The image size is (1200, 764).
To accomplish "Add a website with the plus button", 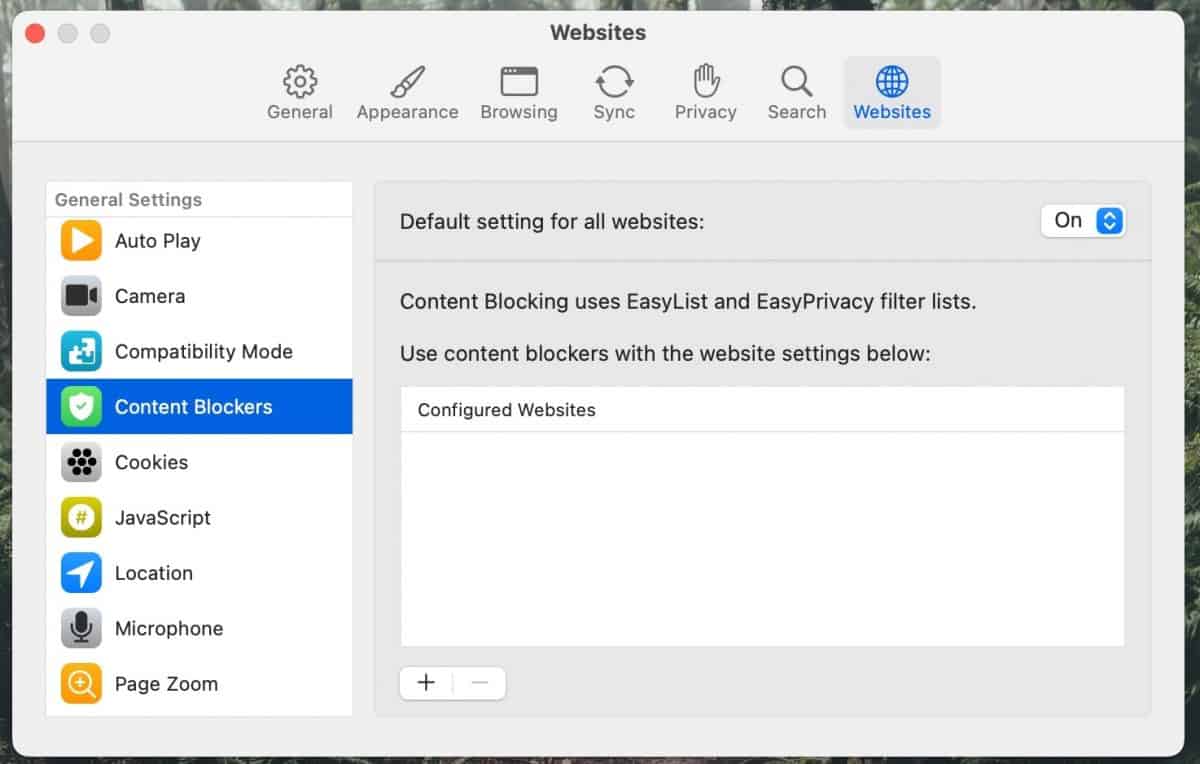I will (426, 682).
